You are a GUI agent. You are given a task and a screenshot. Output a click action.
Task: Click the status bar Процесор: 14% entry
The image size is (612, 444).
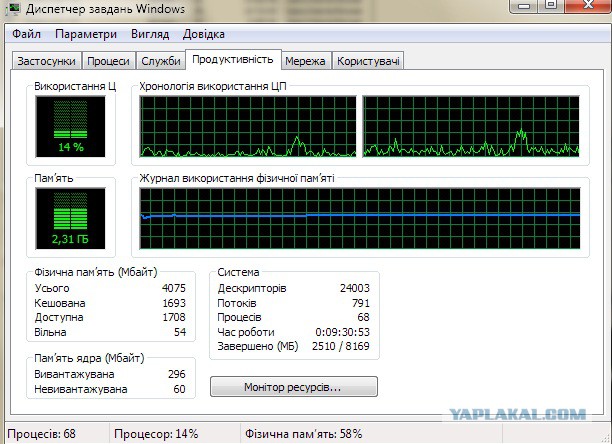[x=156, y=434]
